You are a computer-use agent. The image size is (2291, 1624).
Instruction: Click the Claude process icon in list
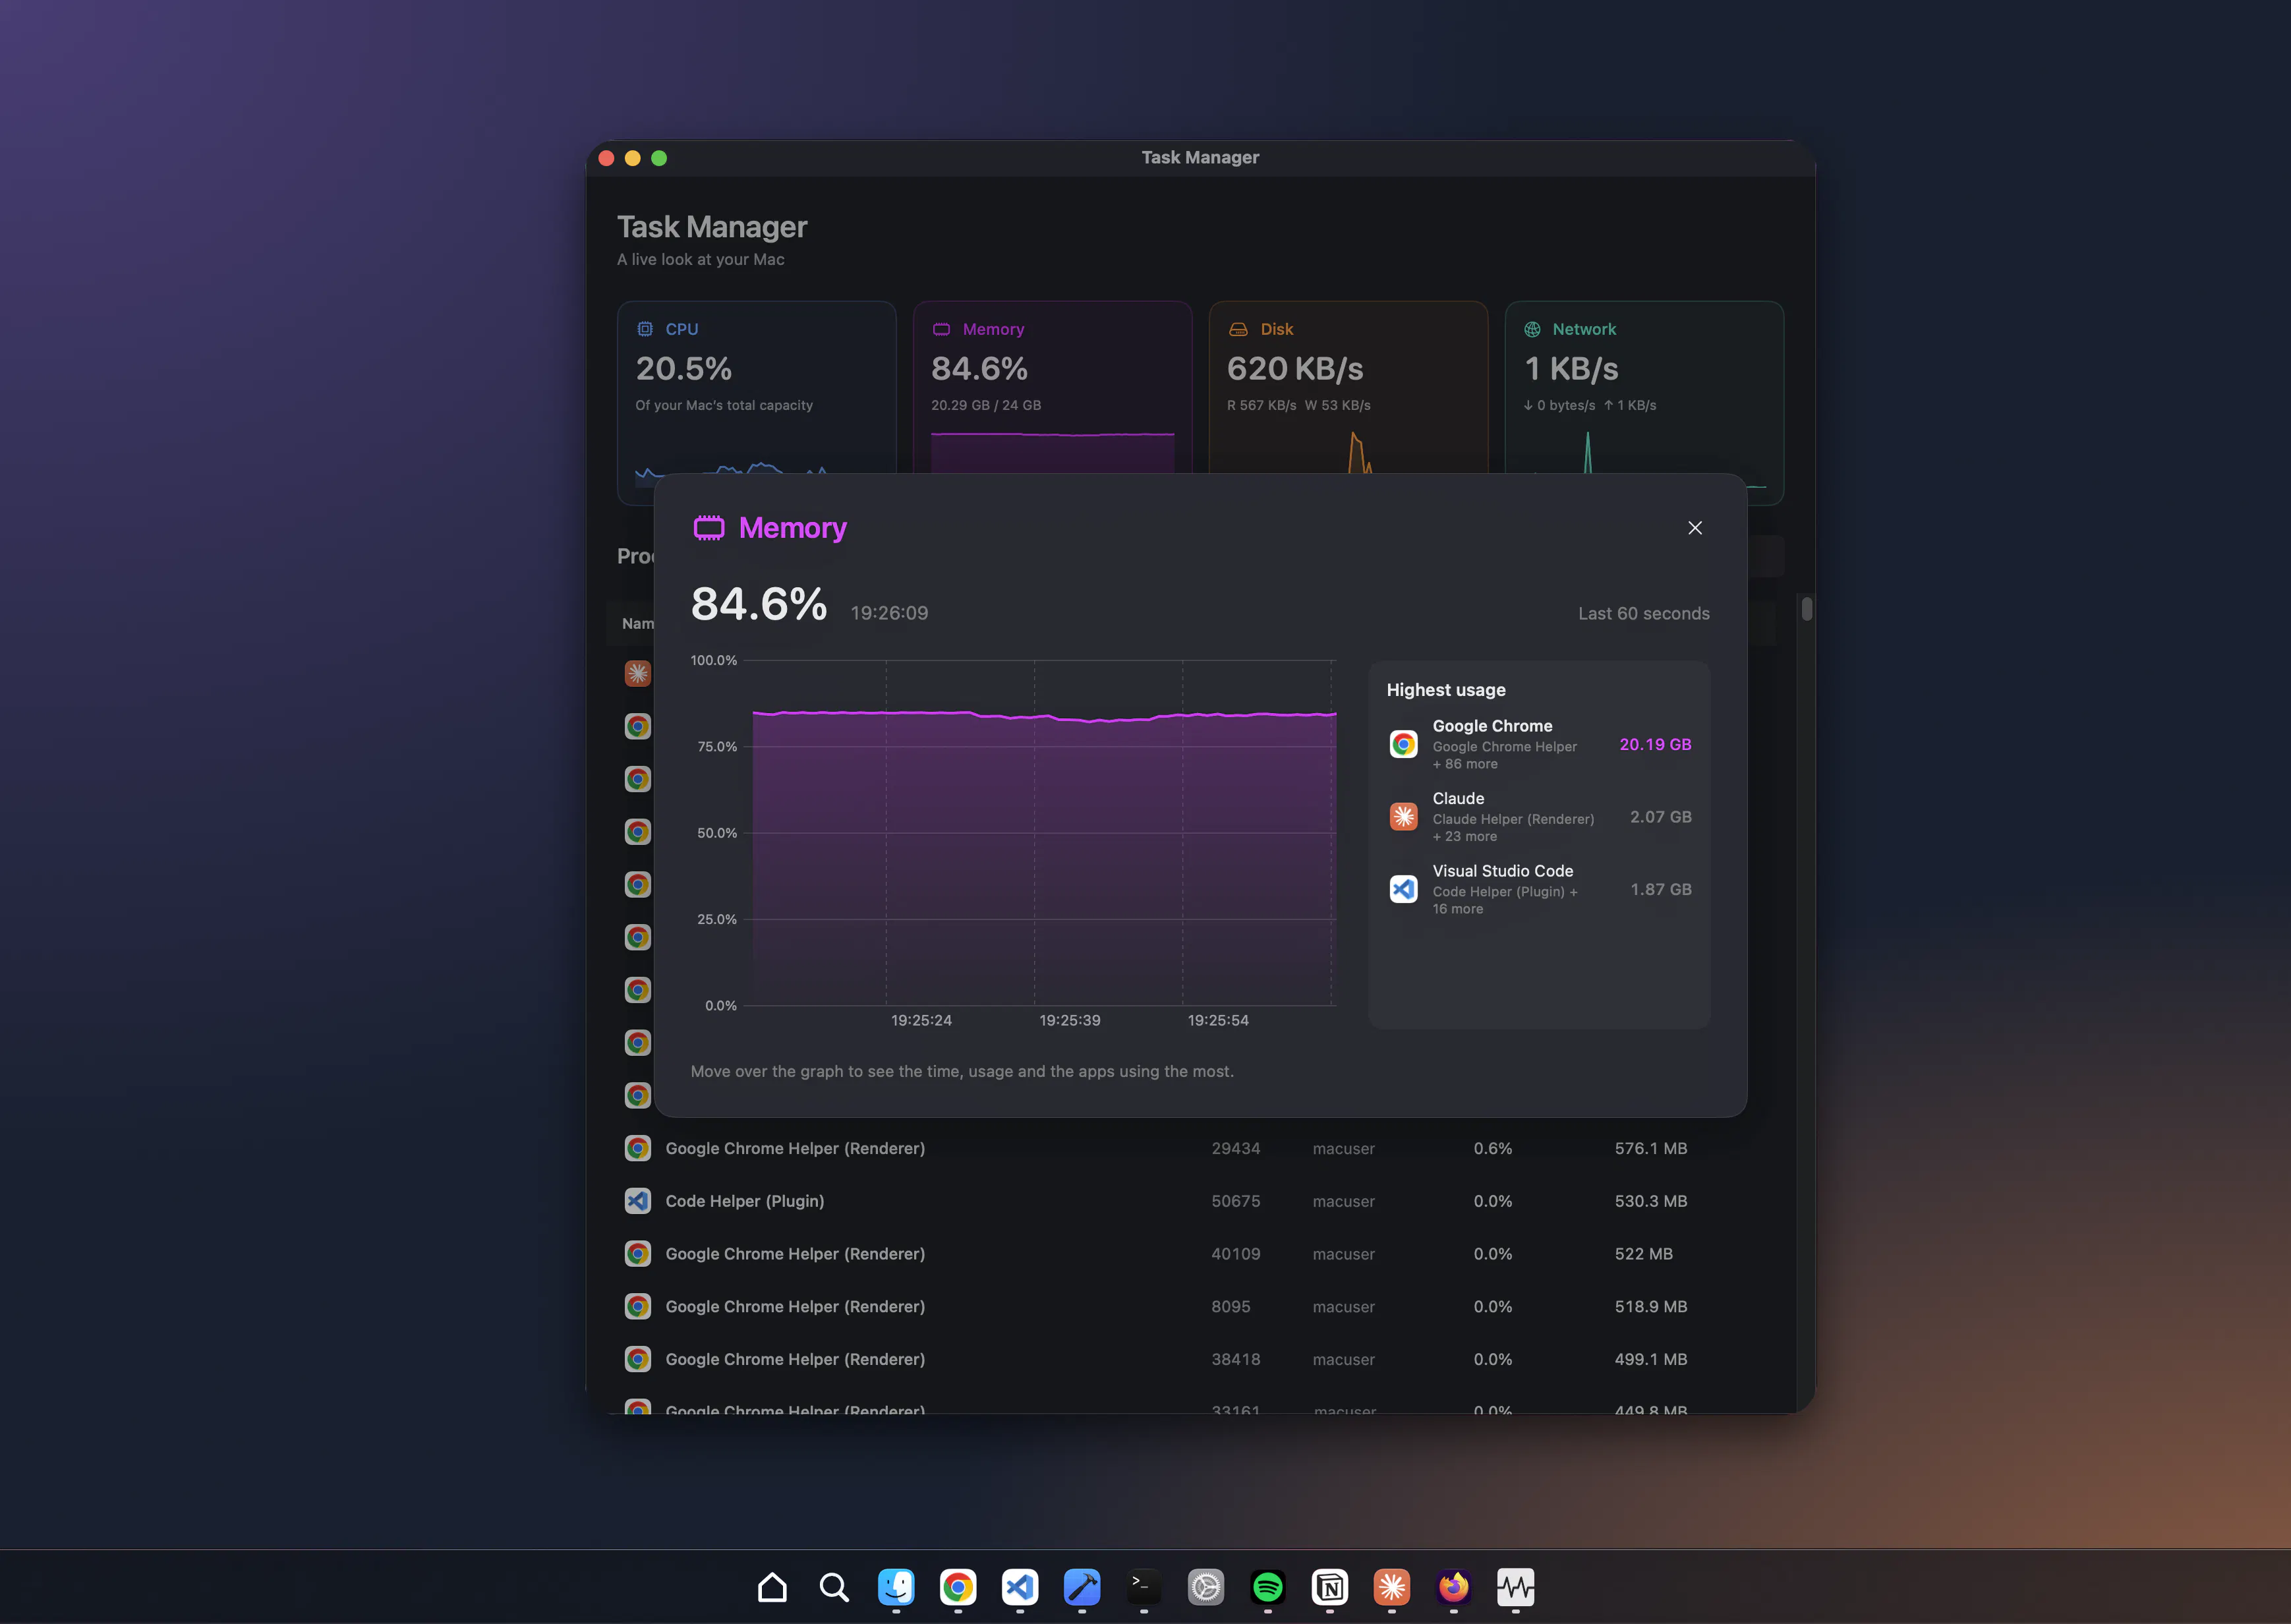(x=637, y=673)
